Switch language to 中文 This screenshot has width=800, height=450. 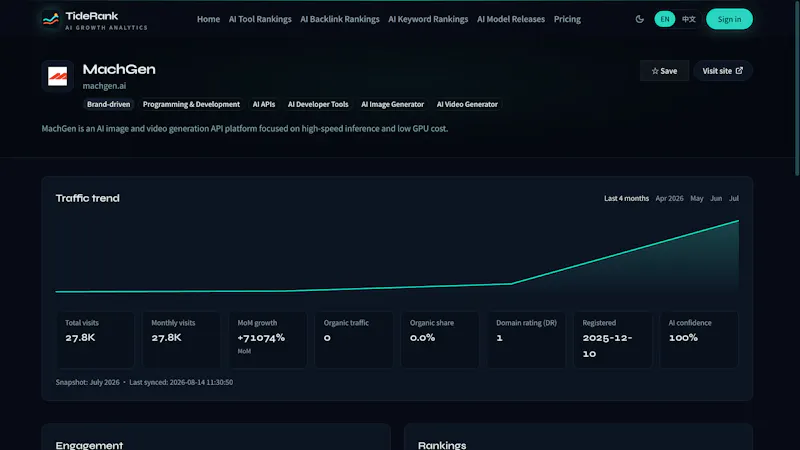689,19
